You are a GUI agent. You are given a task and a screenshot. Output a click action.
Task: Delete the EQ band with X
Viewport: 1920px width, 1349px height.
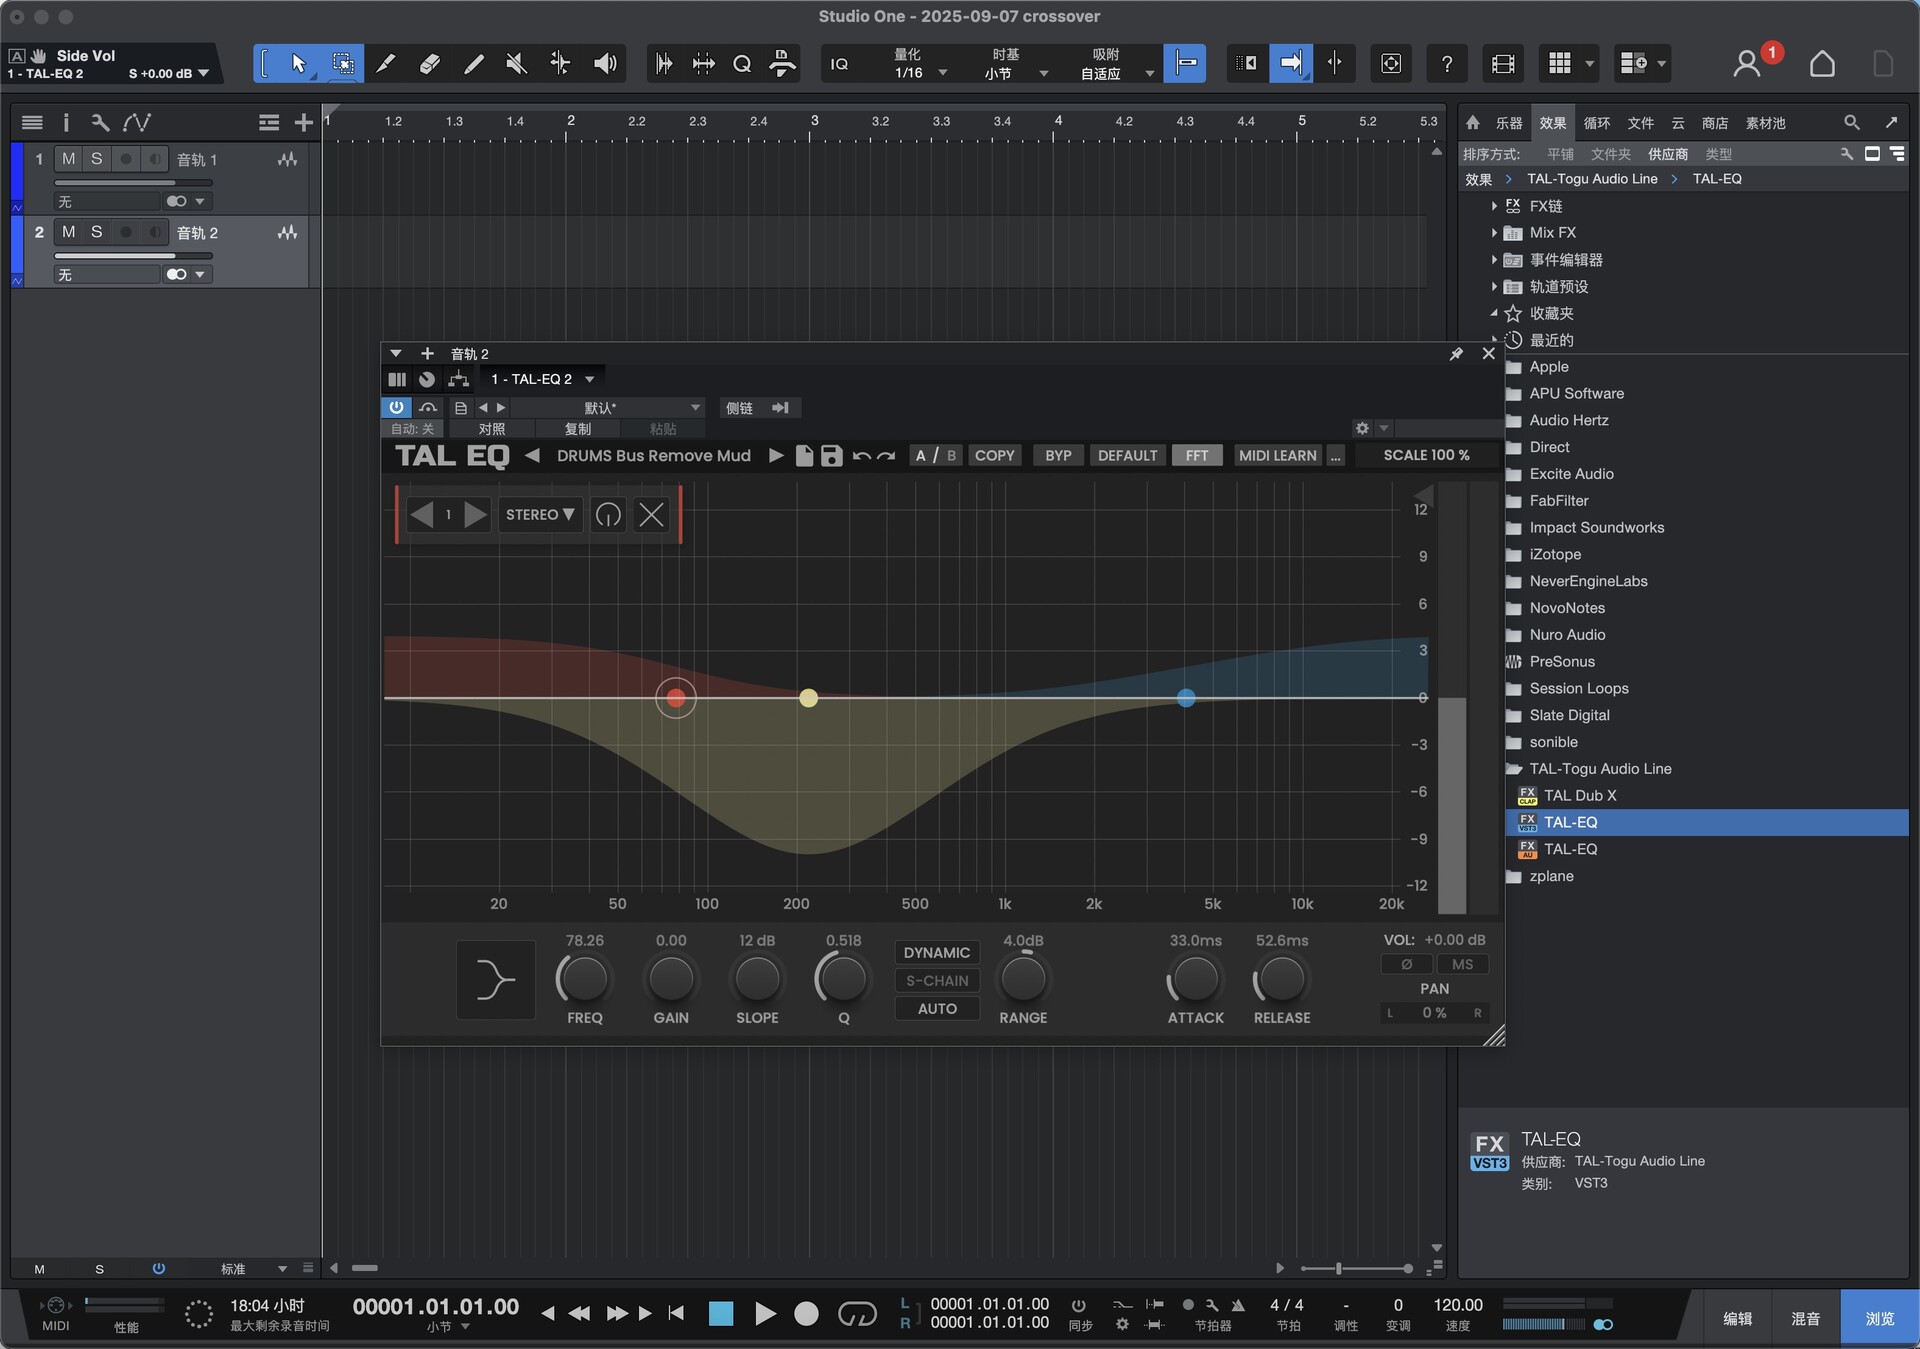click(x=652, y=515)
